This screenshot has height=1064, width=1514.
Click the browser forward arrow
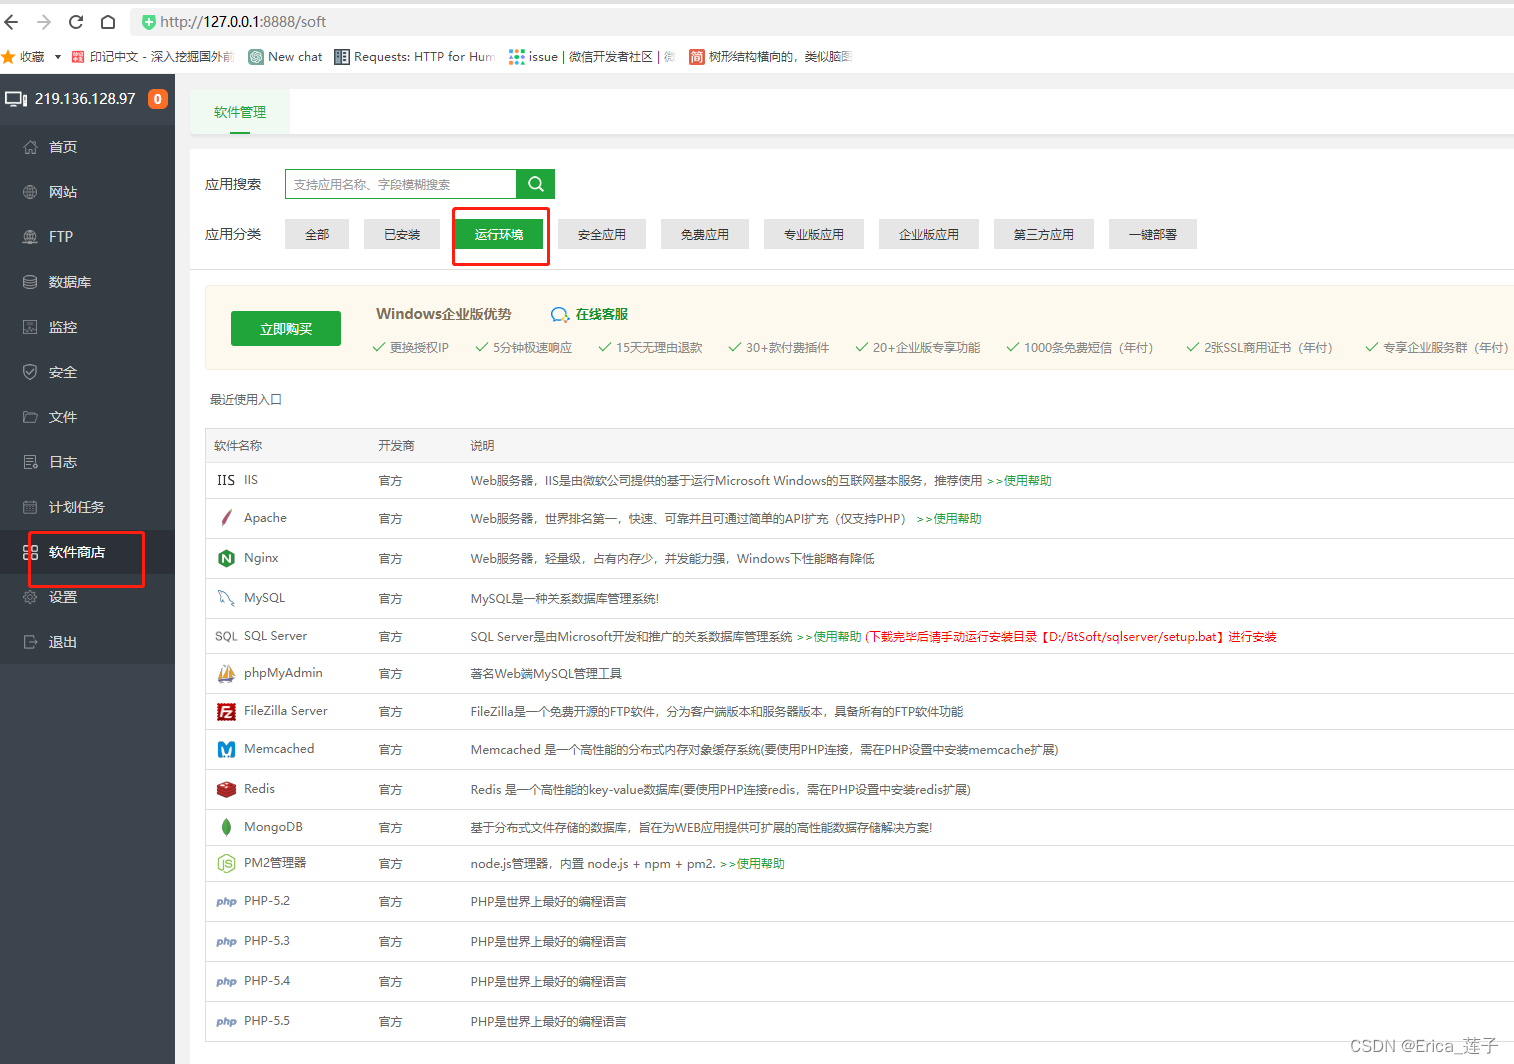point(44,22)
